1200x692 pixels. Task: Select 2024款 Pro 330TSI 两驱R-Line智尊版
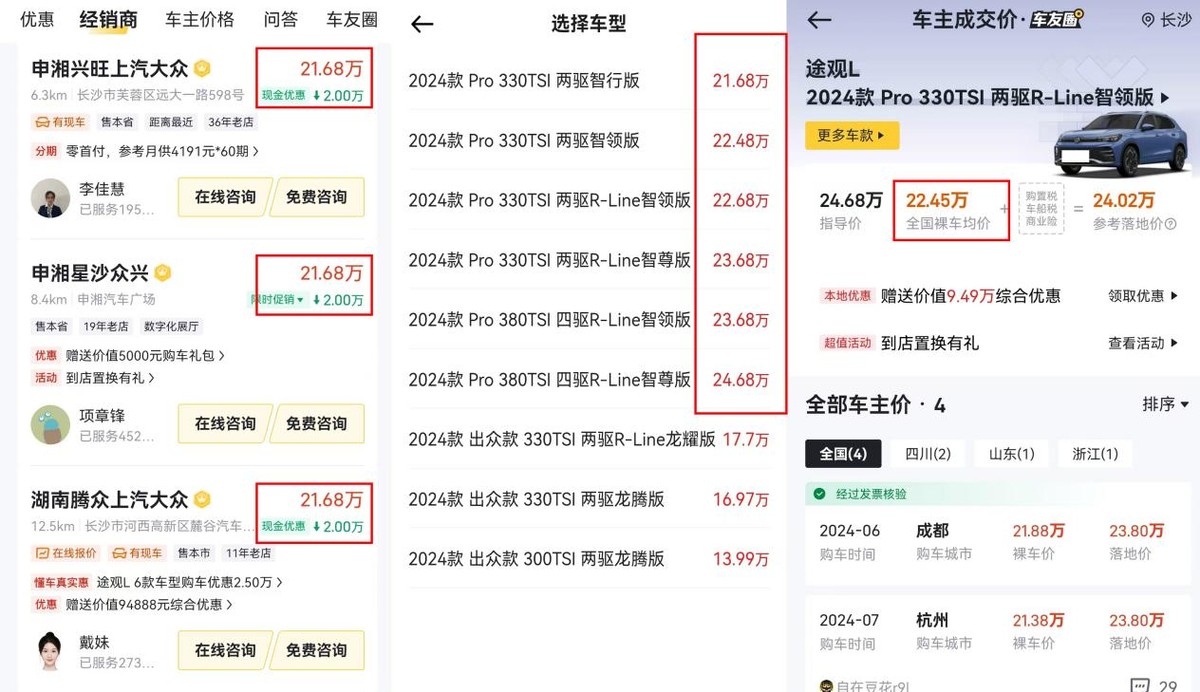pyautogui.click(x=589, y=260)
